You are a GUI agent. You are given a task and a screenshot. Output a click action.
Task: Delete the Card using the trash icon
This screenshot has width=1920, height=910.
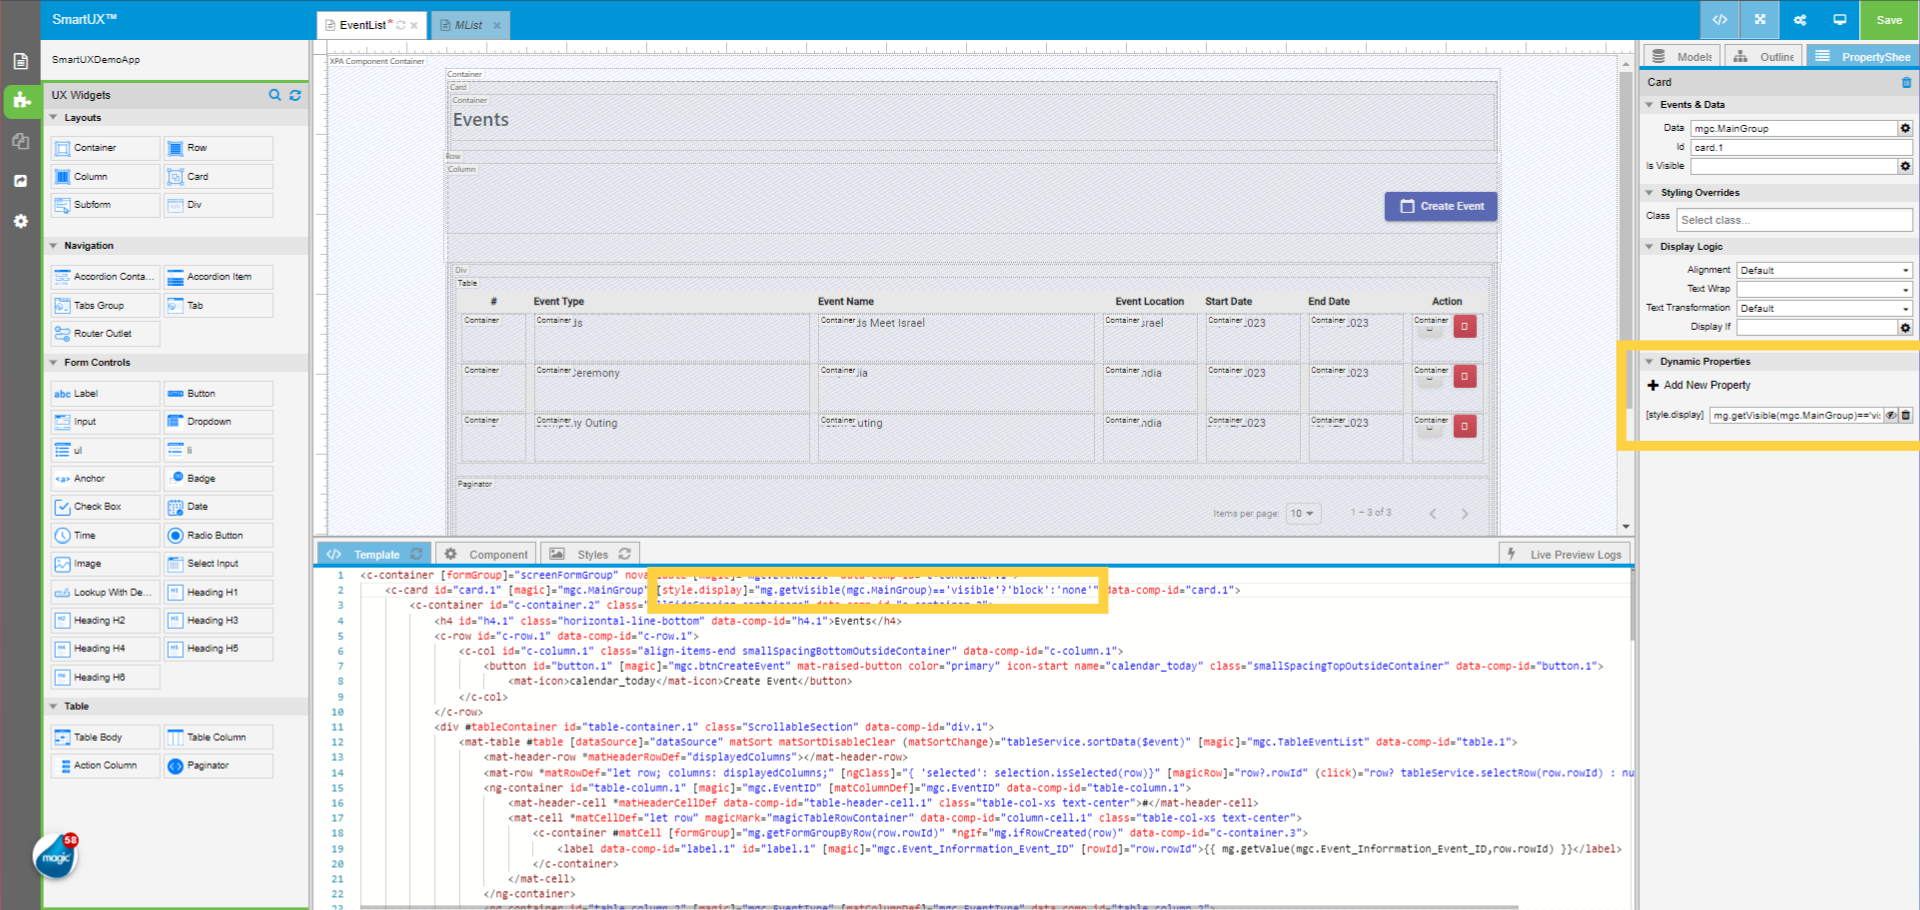click(1906, 83)
